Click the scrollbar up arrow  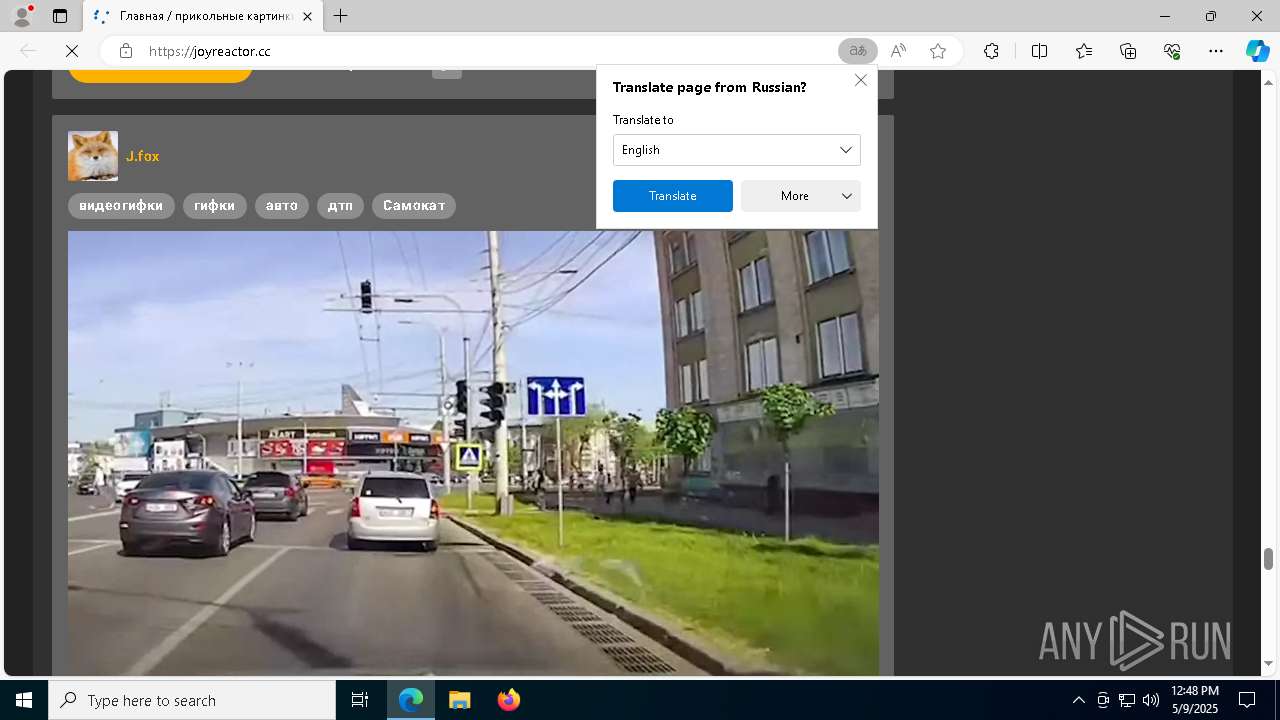tap(1268, 81)
